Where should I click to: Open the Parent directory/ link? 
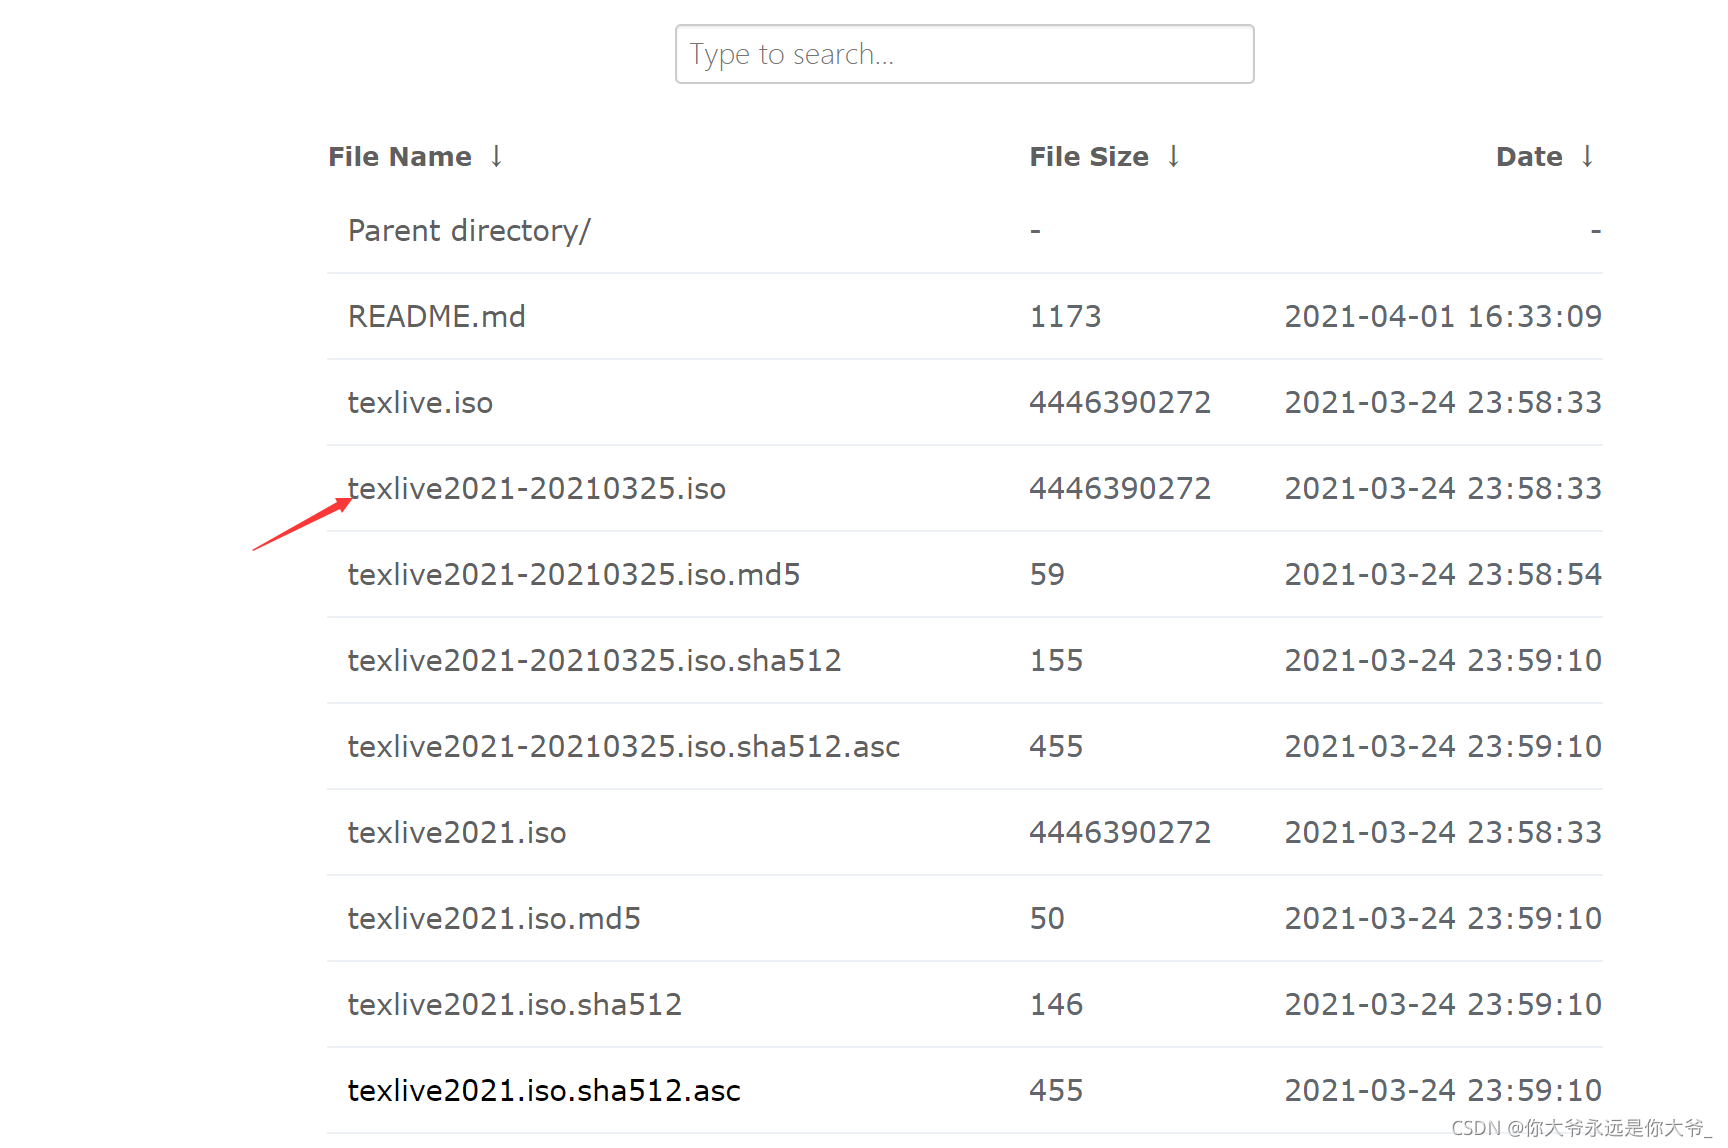(469, 231)
